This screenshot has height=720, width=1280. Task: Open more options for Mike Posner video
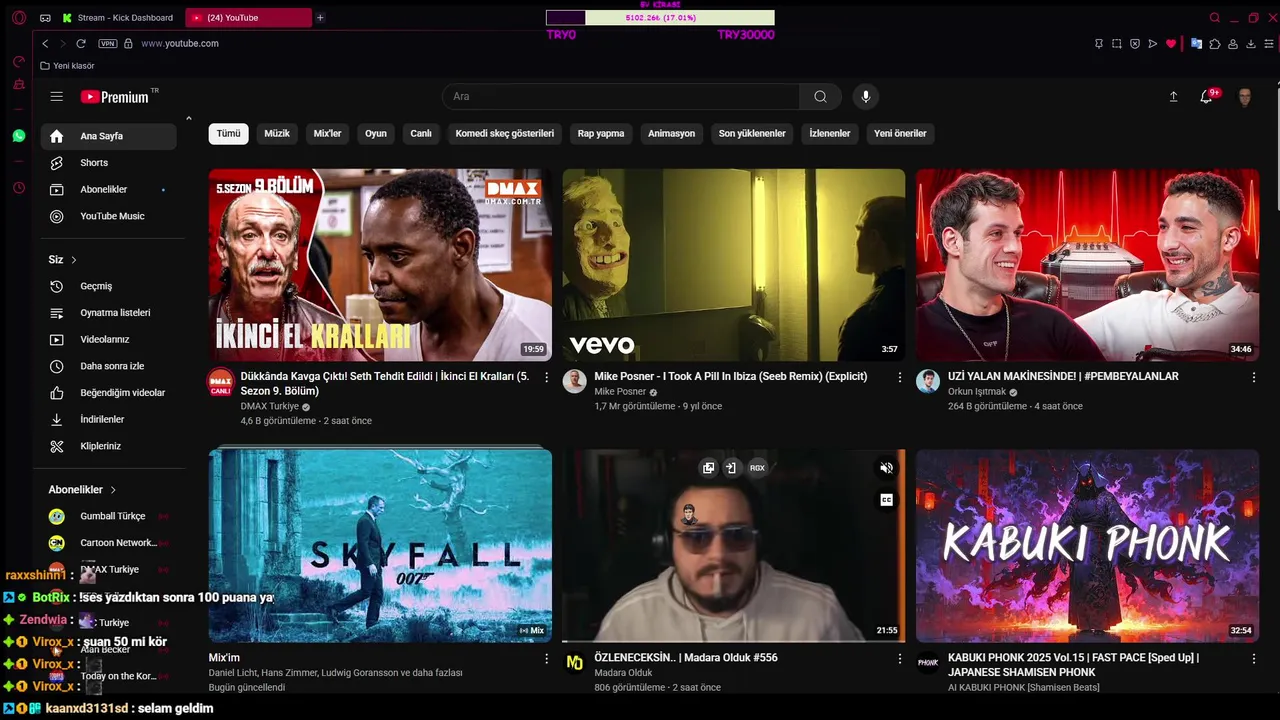(x=900, y=377)
